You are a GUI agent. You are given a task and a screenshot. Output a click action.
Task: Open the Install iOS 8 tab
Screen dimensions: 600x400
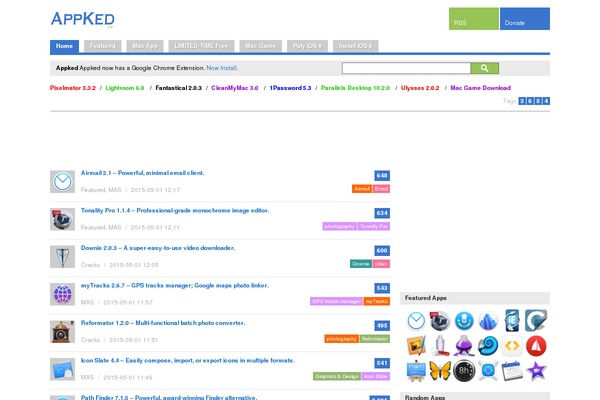[x=355, y=46]
